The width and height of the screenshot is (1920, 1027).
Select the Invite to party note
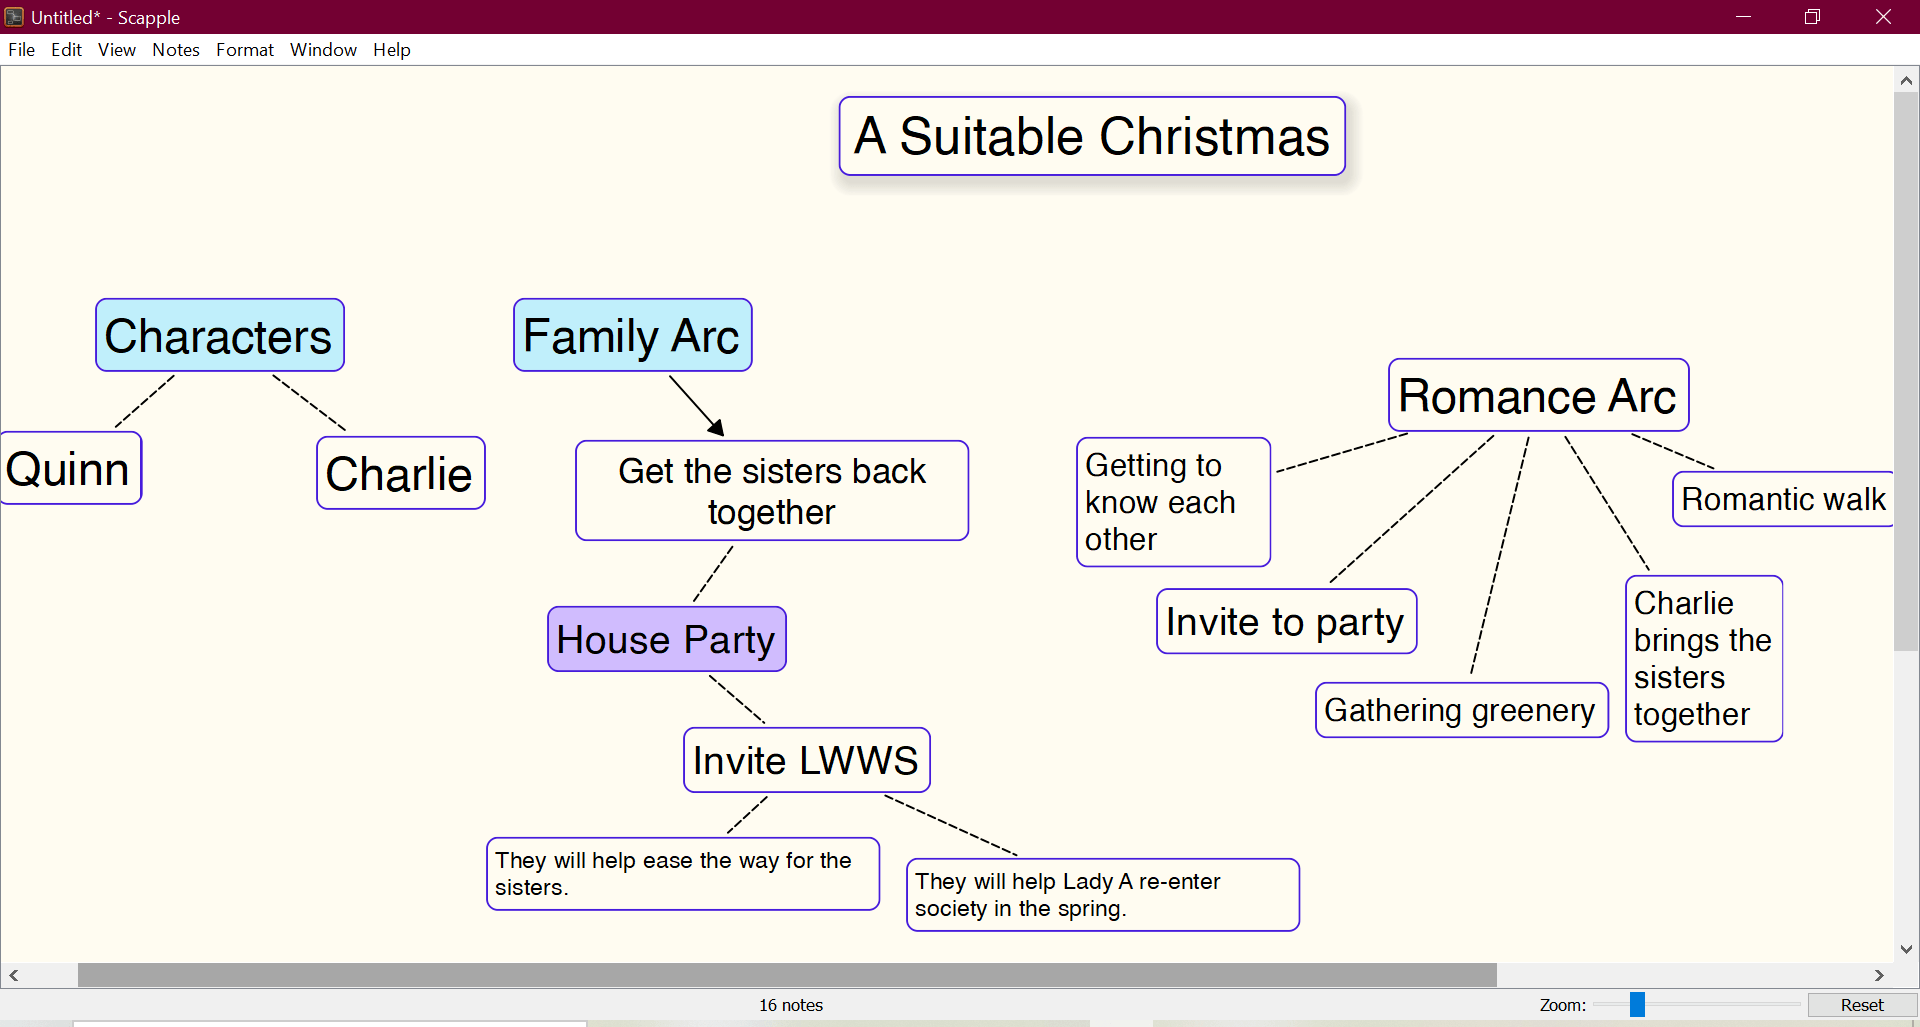coord(1287,621)
